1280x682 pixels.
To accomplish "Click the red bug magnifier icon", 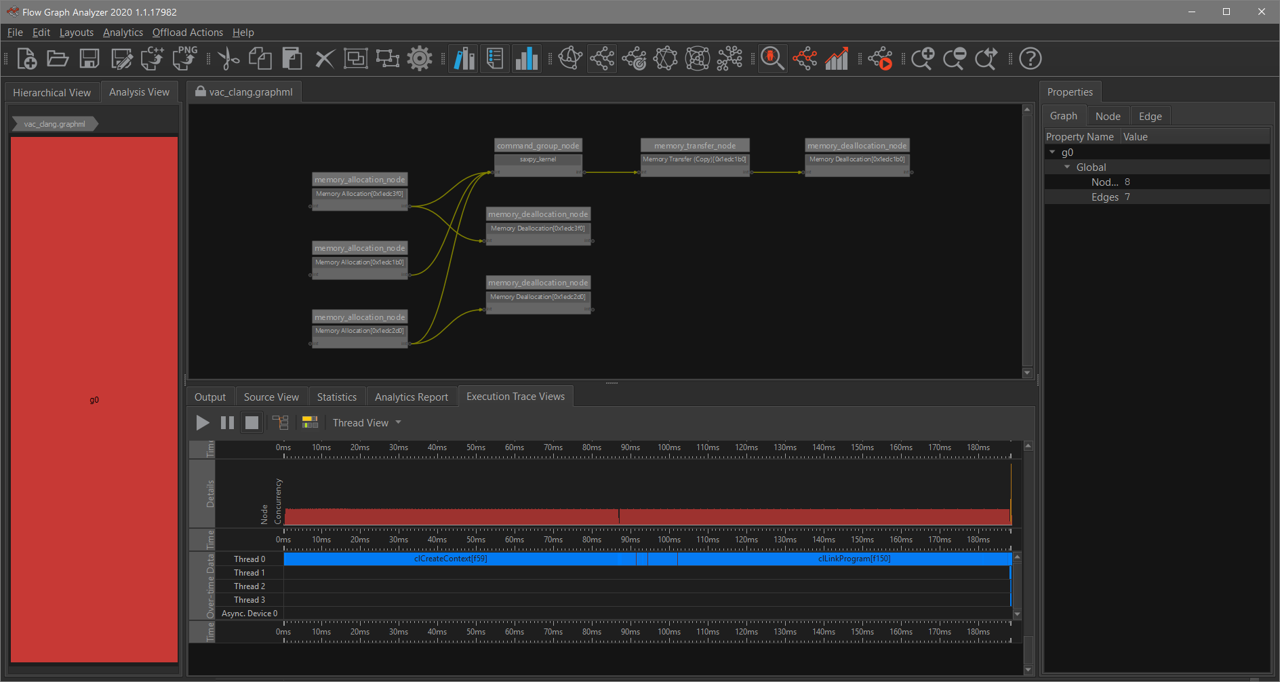I will (x=772, y=59).
